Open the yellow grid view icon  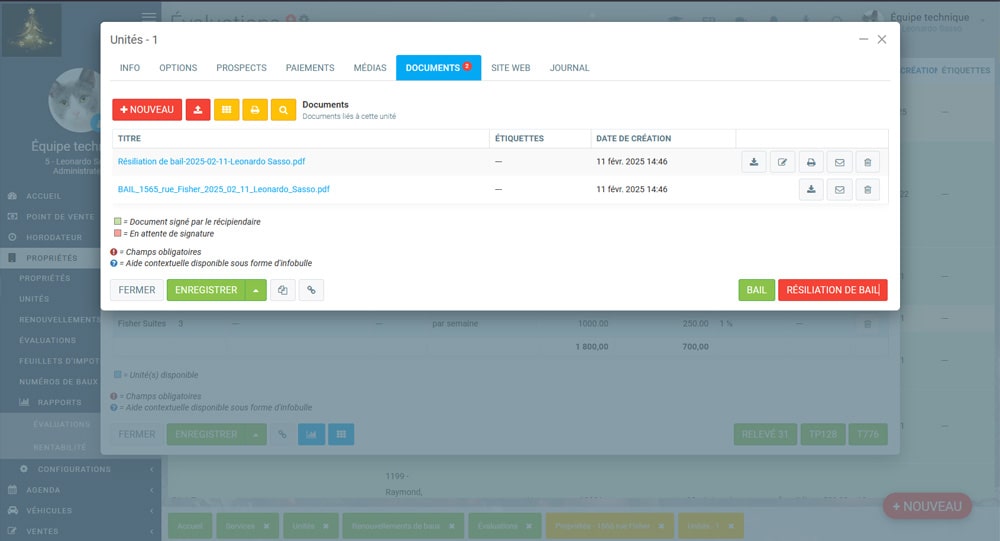coord(226,110)
